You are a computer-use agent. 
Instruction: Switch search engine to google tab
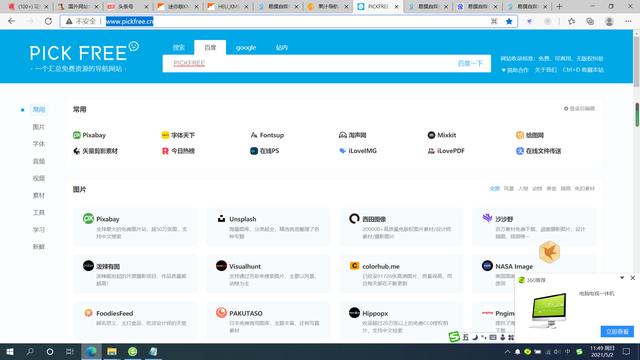click(x=246, y=47)
